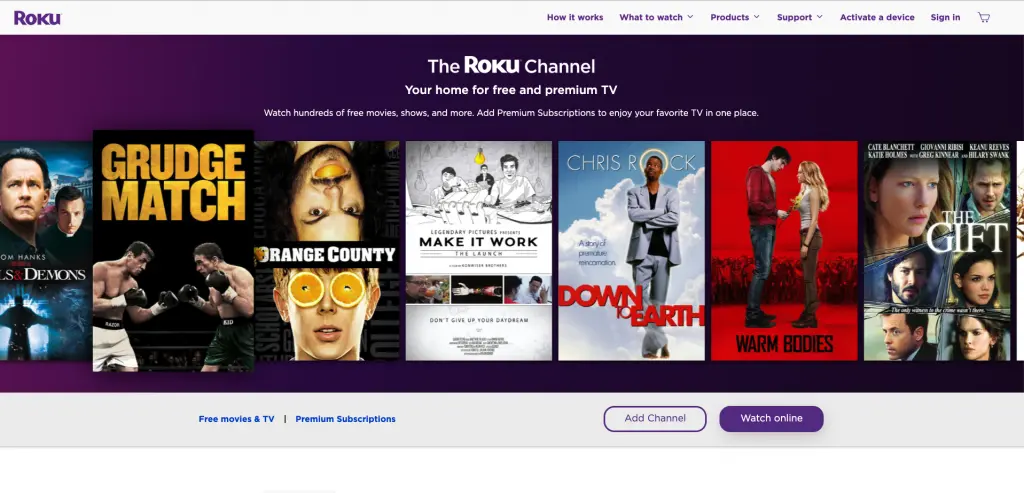This screenshot has width=1024, height=493.
Task: Click the Watch online button
Action: coord(771,419)
